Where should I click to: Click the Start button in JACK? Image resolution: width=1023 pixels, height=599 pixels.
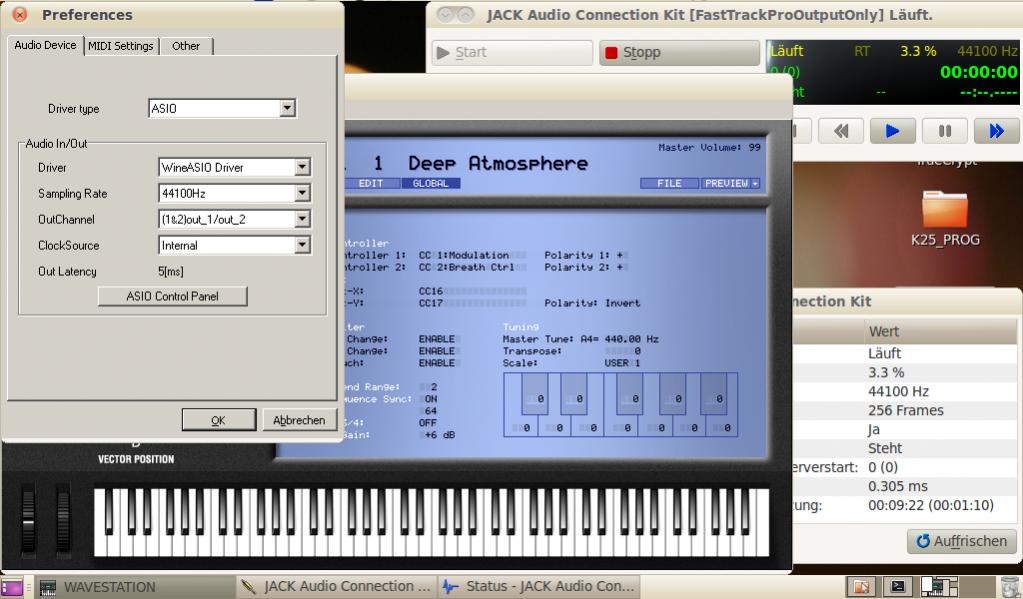coord(512,52)
